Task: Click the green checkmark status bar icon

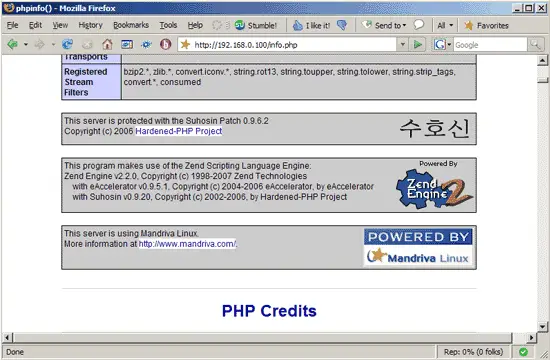Action: [523, 352]
